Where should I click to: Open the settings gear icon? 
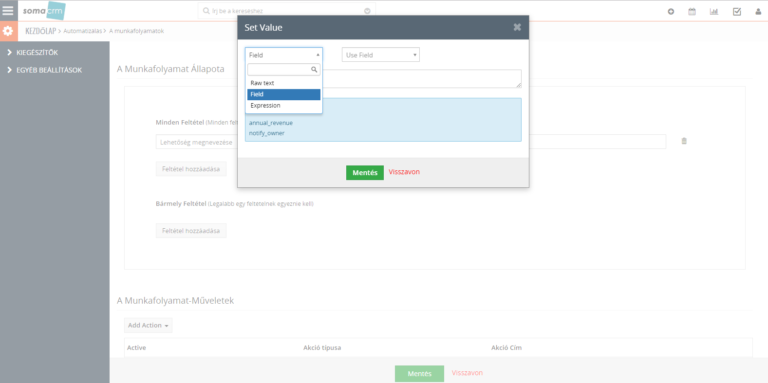(8, 31)
